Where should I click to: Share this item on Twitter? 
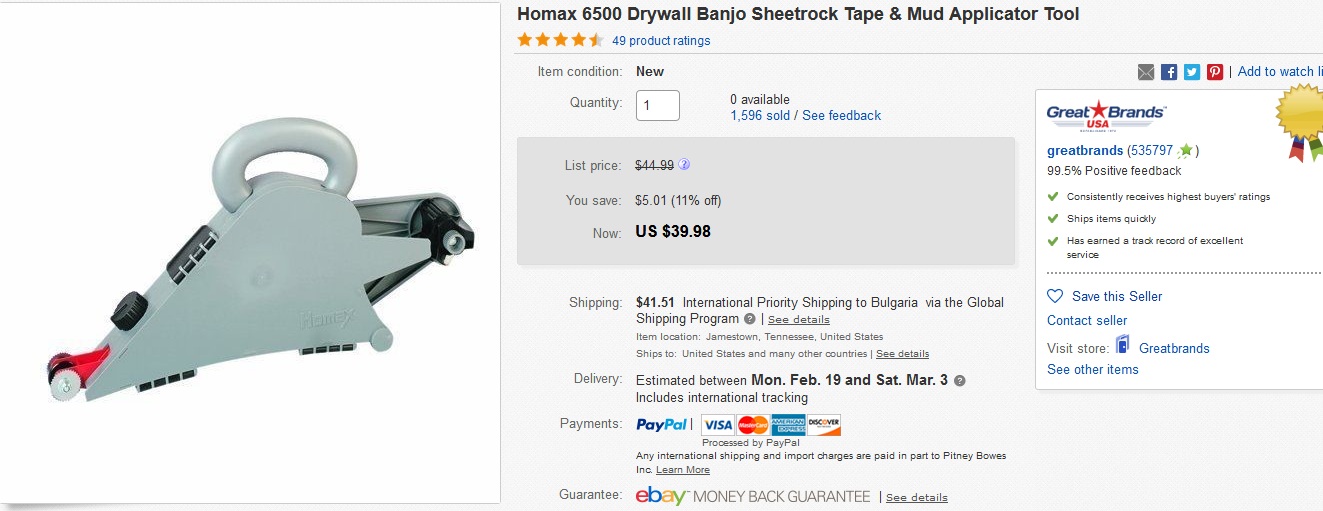(x=1192, y=72)
